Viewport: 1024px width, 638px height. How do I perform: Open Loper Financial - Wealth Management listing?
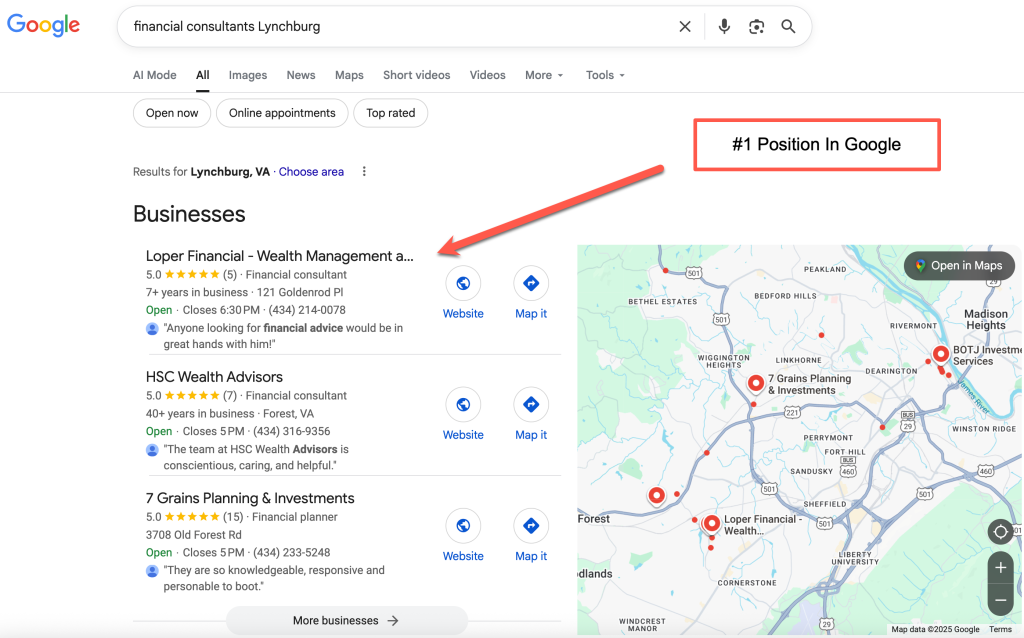pyautogui.click(x=280, y=256)
